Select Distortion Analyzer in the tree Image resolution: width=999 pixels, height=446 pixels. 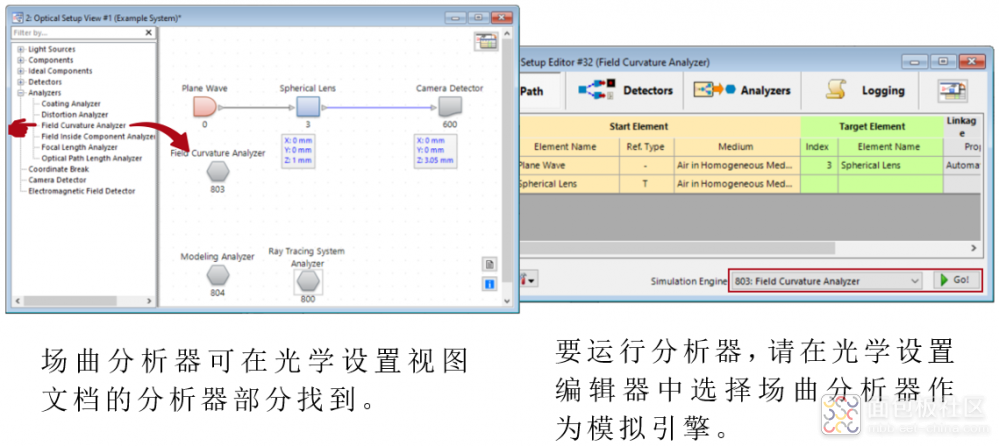(75, 115)
